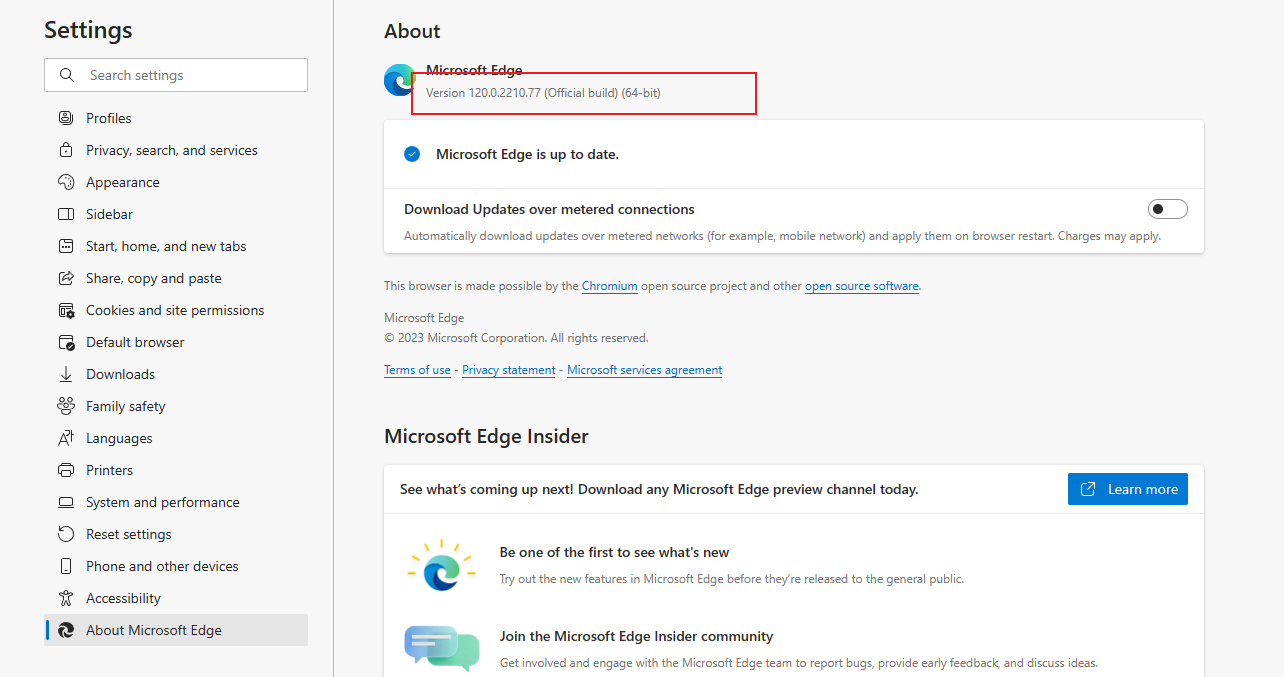The width and height of the screenshot is (1284, 677).
Task: Open the Microsoft services agreement link
Action: click(x=645, y=370)
